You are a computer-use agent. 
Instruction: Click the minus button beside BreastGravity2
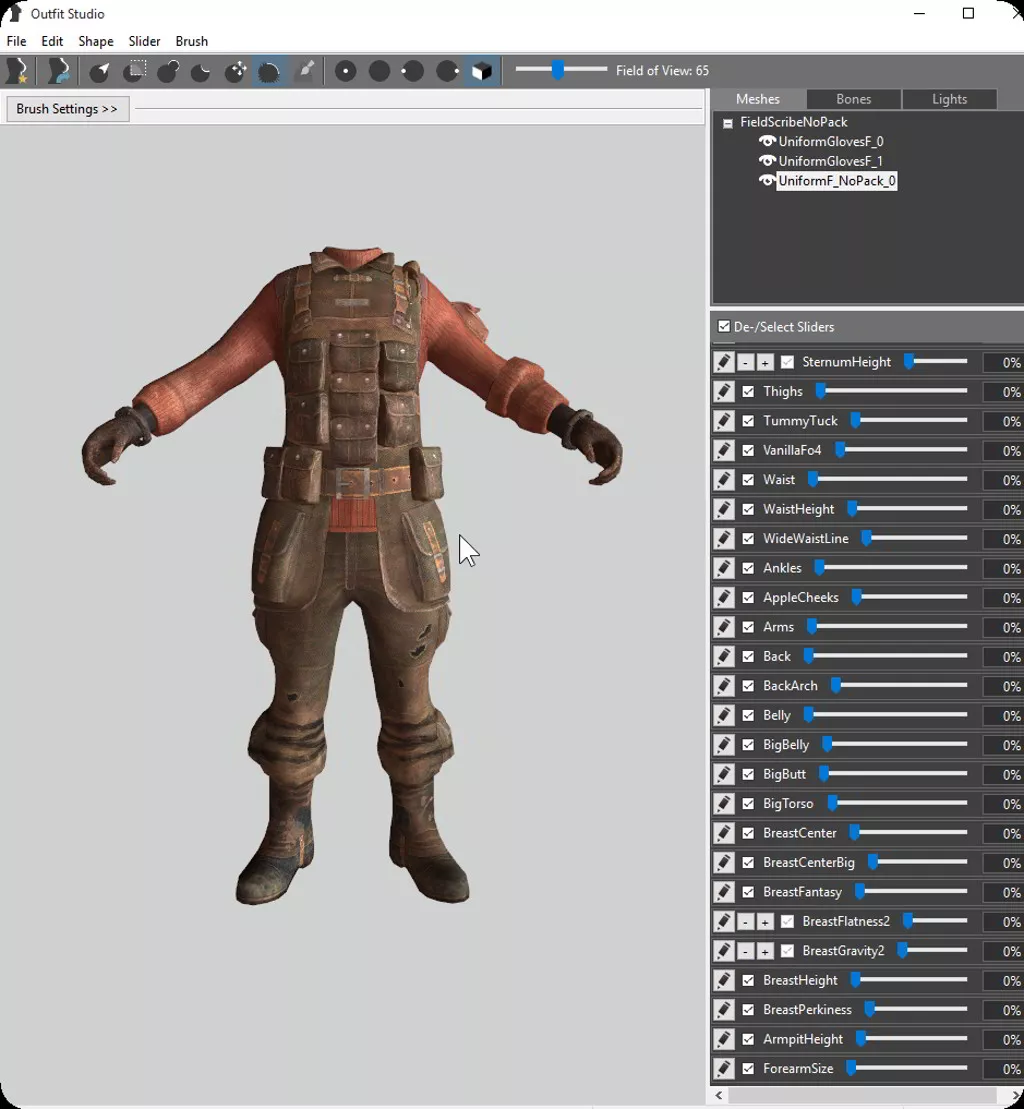click(x=745, y=951)
